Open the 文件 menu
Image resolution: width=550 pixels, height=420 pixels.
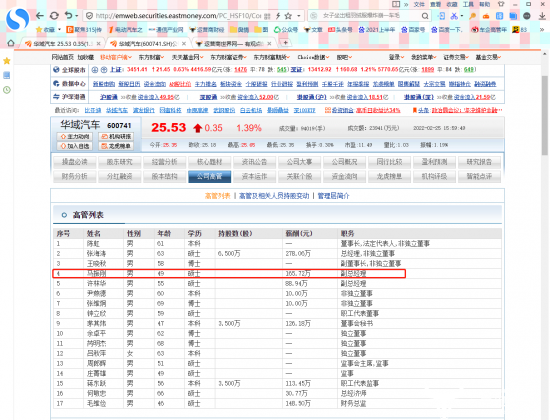419,4
